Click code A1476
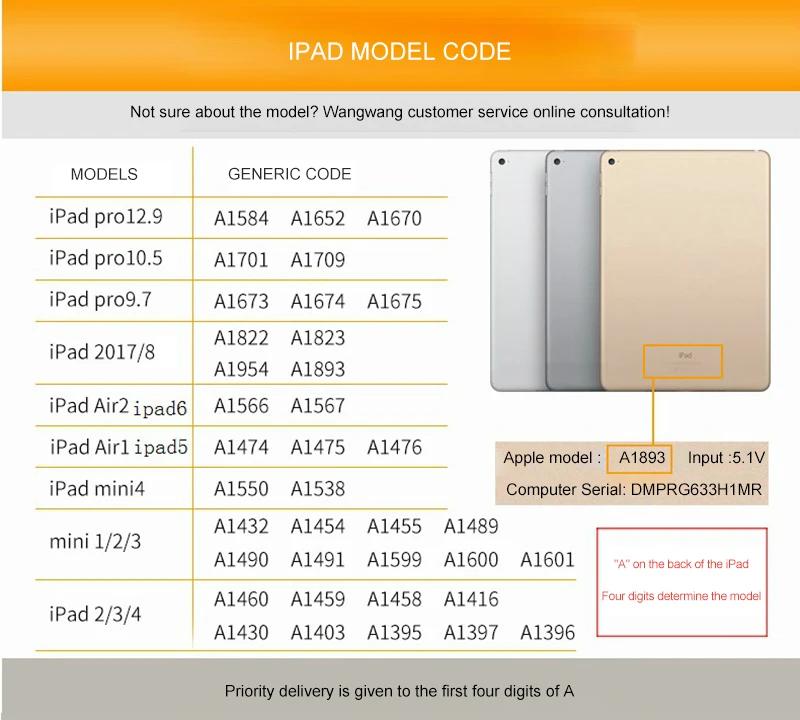The height and width of the screenshot is (720, 800). (394, 448)
